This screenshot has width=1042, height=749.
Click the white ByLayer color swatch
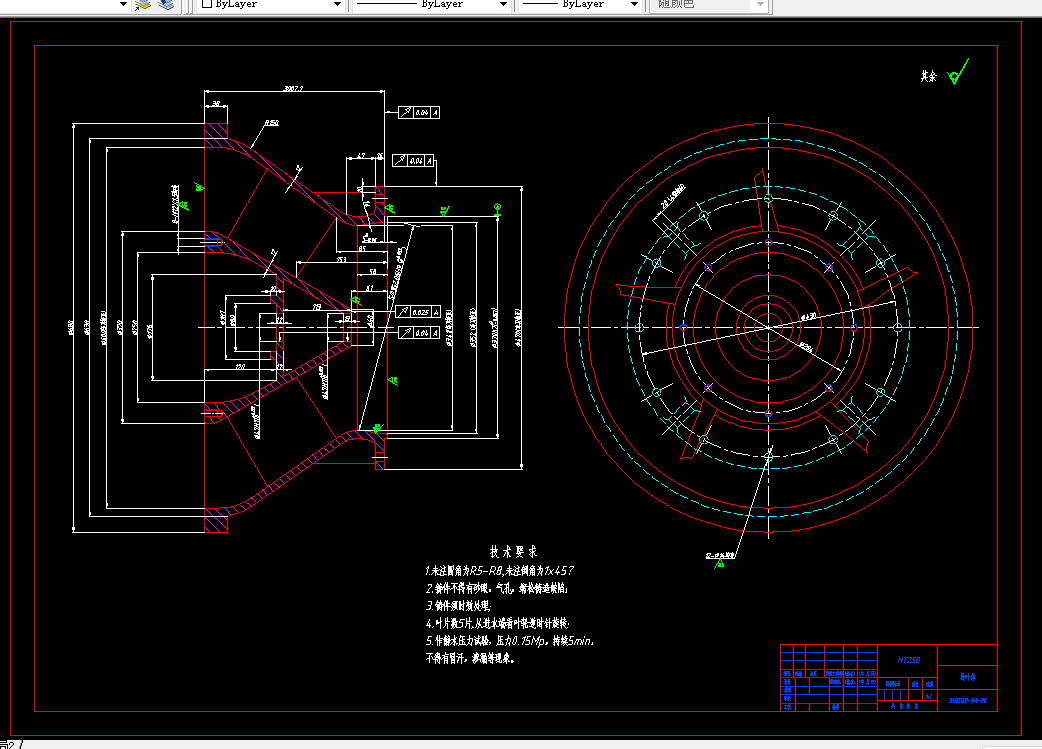207,4
